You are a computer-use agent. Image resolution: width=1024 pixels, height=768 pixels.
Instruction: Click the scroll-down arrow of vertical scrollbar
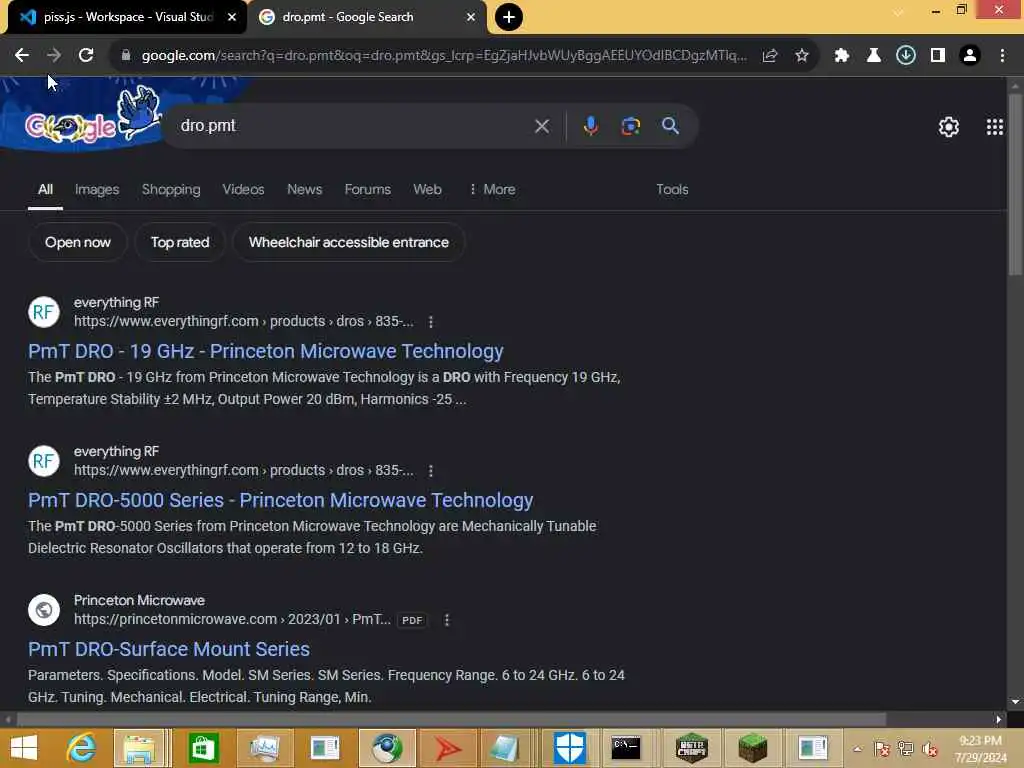(x=1014, y=702)
